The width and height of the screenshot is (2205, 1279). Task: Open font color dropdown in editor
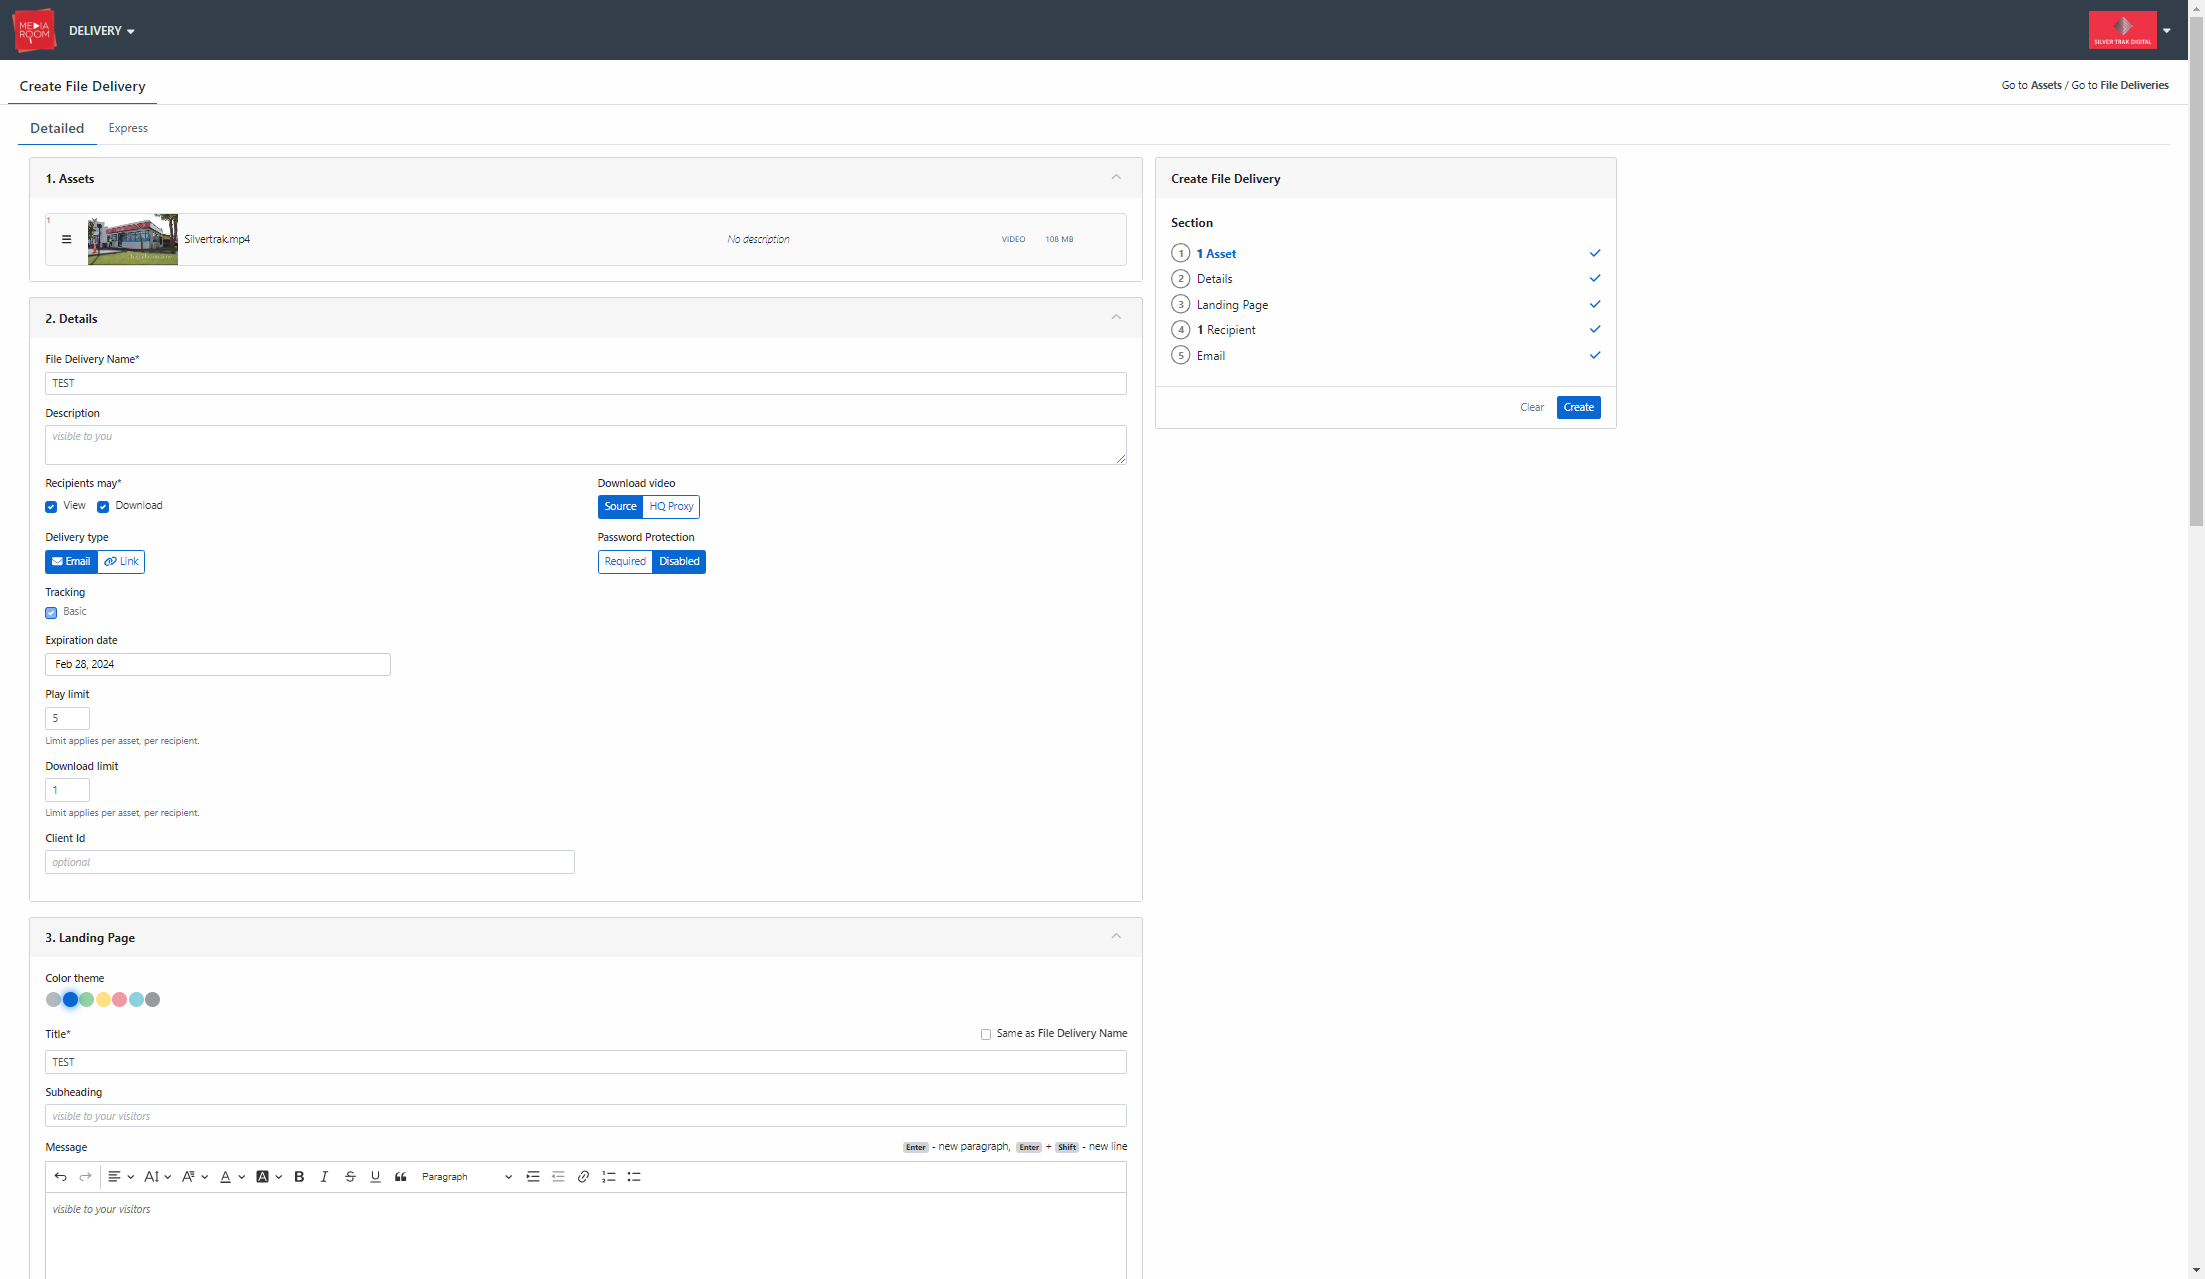click(232, 1177)
